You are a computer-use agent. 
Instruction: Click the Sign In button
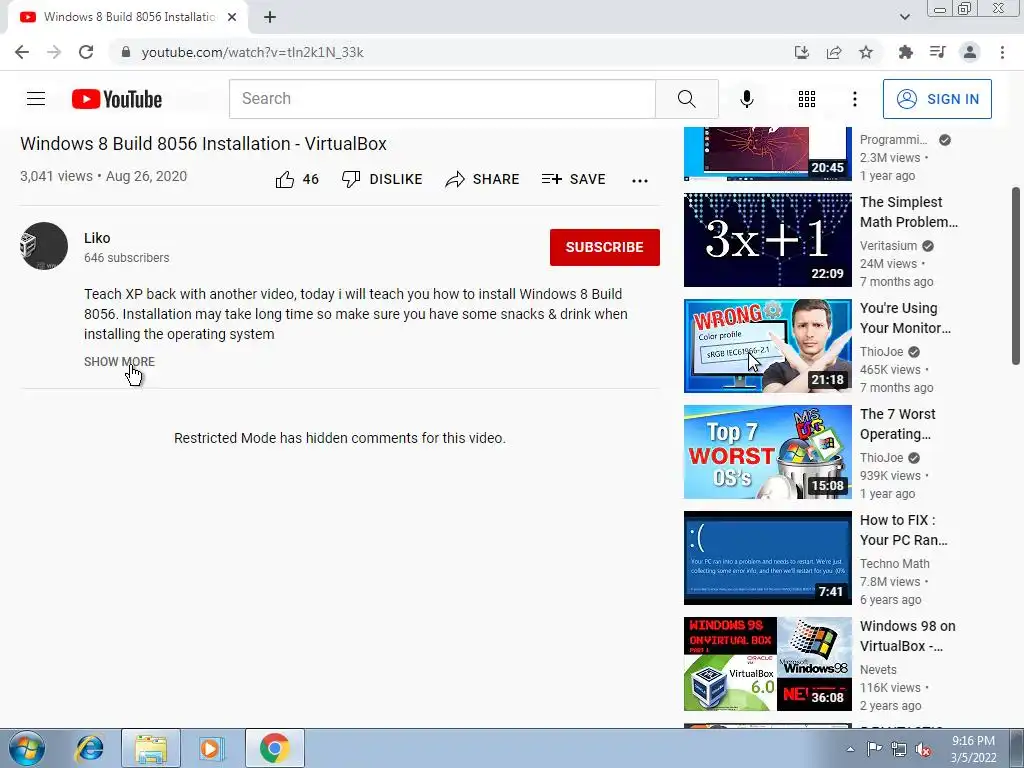click(x=937, y=99)
